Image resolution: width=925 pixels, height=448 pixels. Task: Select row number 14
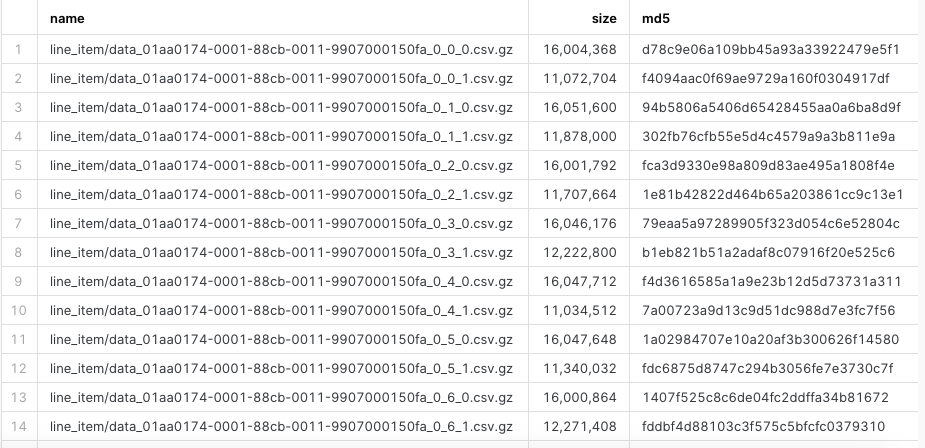[18, 427]
